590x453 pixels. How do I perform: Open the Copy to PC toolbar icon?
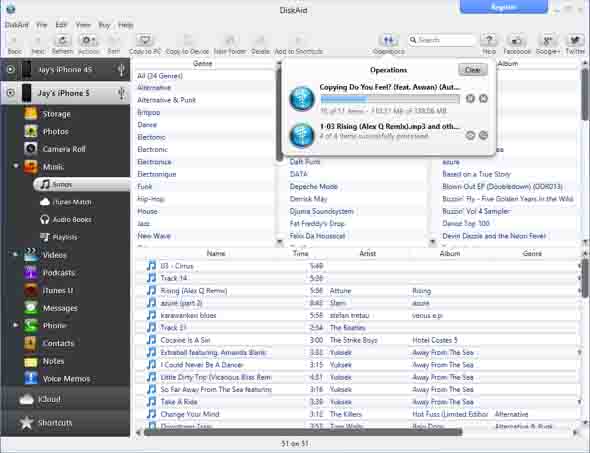pyautogui.click(x=145, y=40)
